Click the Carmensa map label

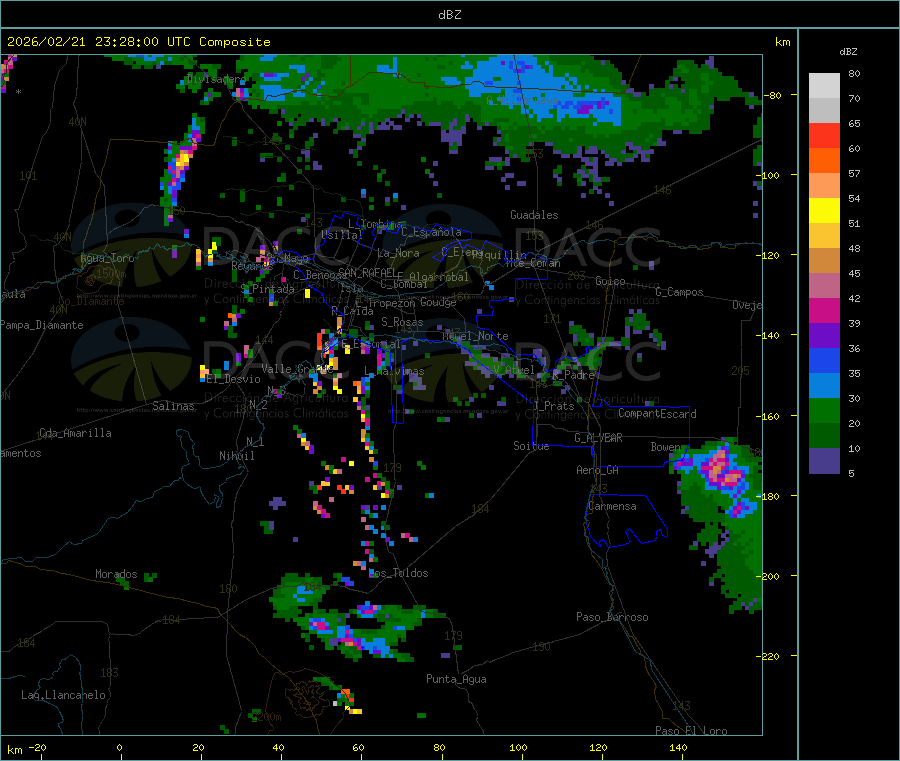[x=612, y=506]
